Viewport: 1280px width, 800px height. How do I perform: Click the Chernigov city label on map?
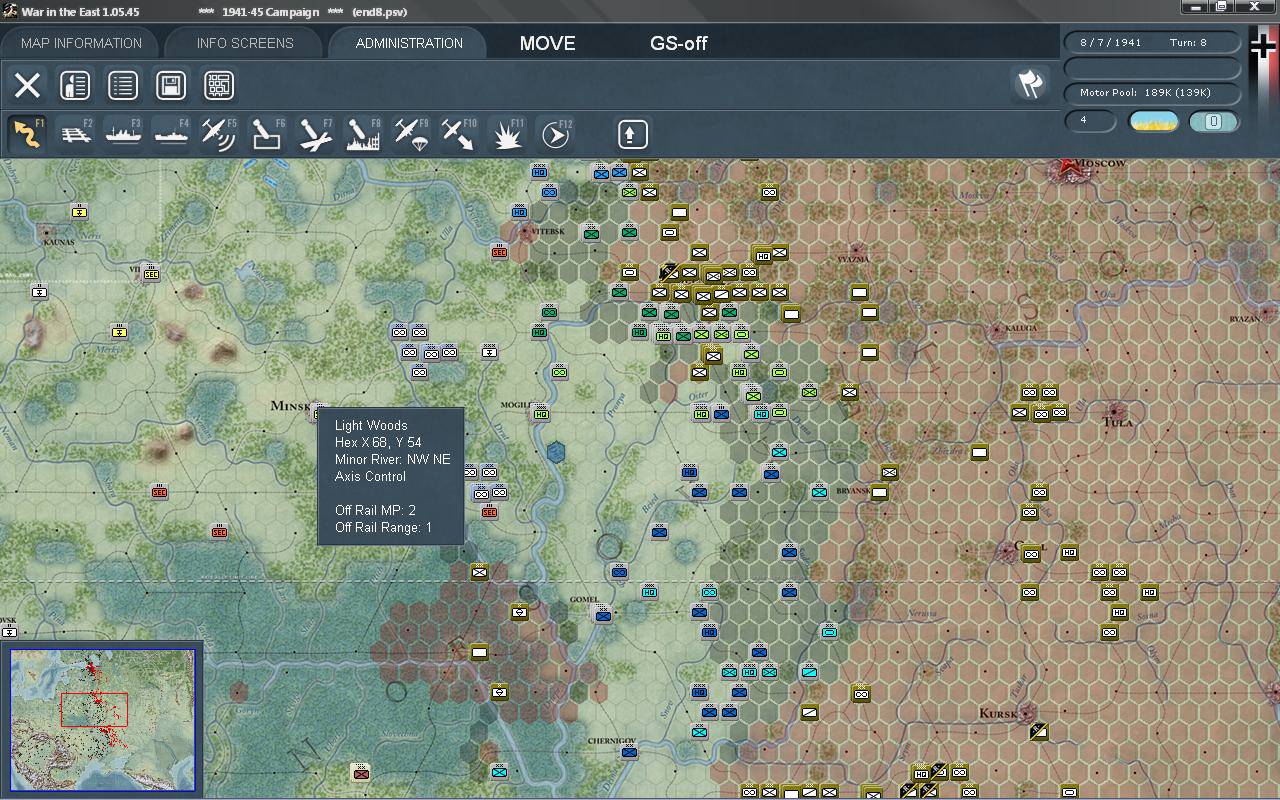pos(612,741)
